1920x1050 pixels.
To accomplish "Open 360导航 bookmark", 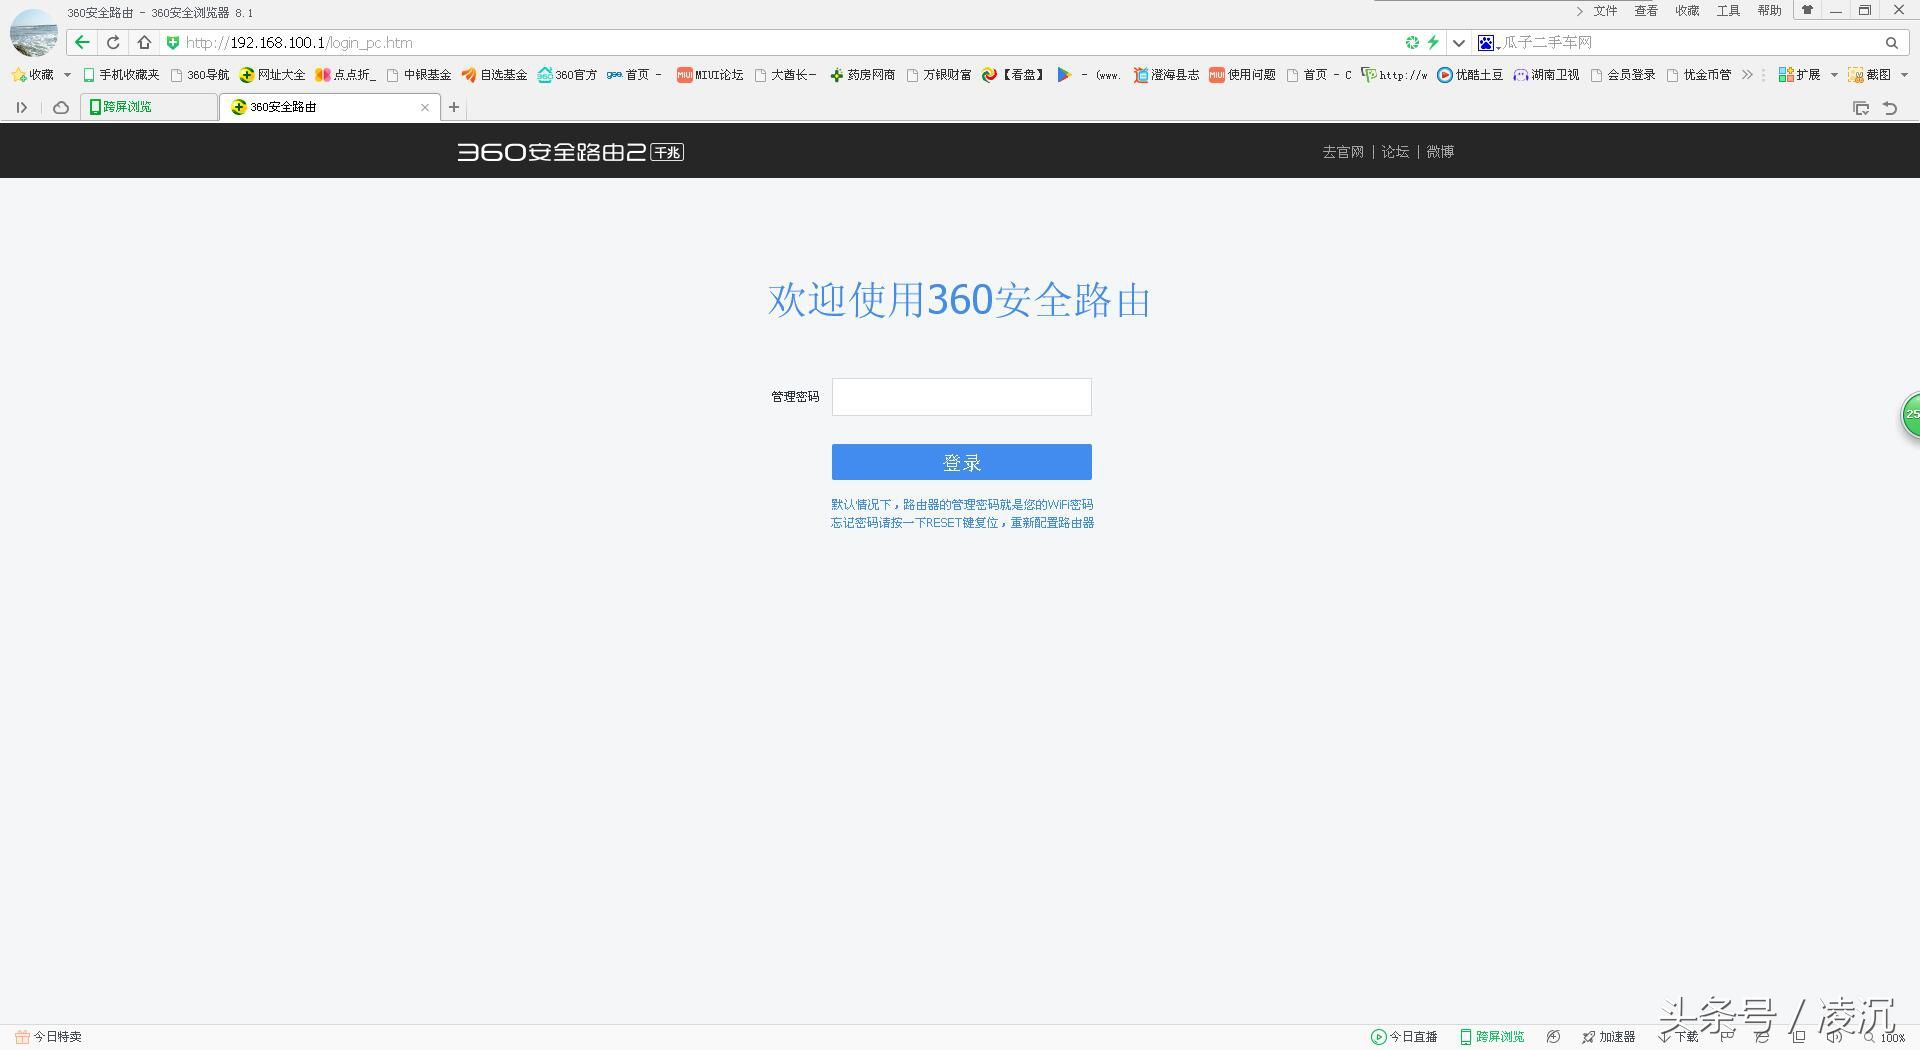I will (x=200, y=74).
